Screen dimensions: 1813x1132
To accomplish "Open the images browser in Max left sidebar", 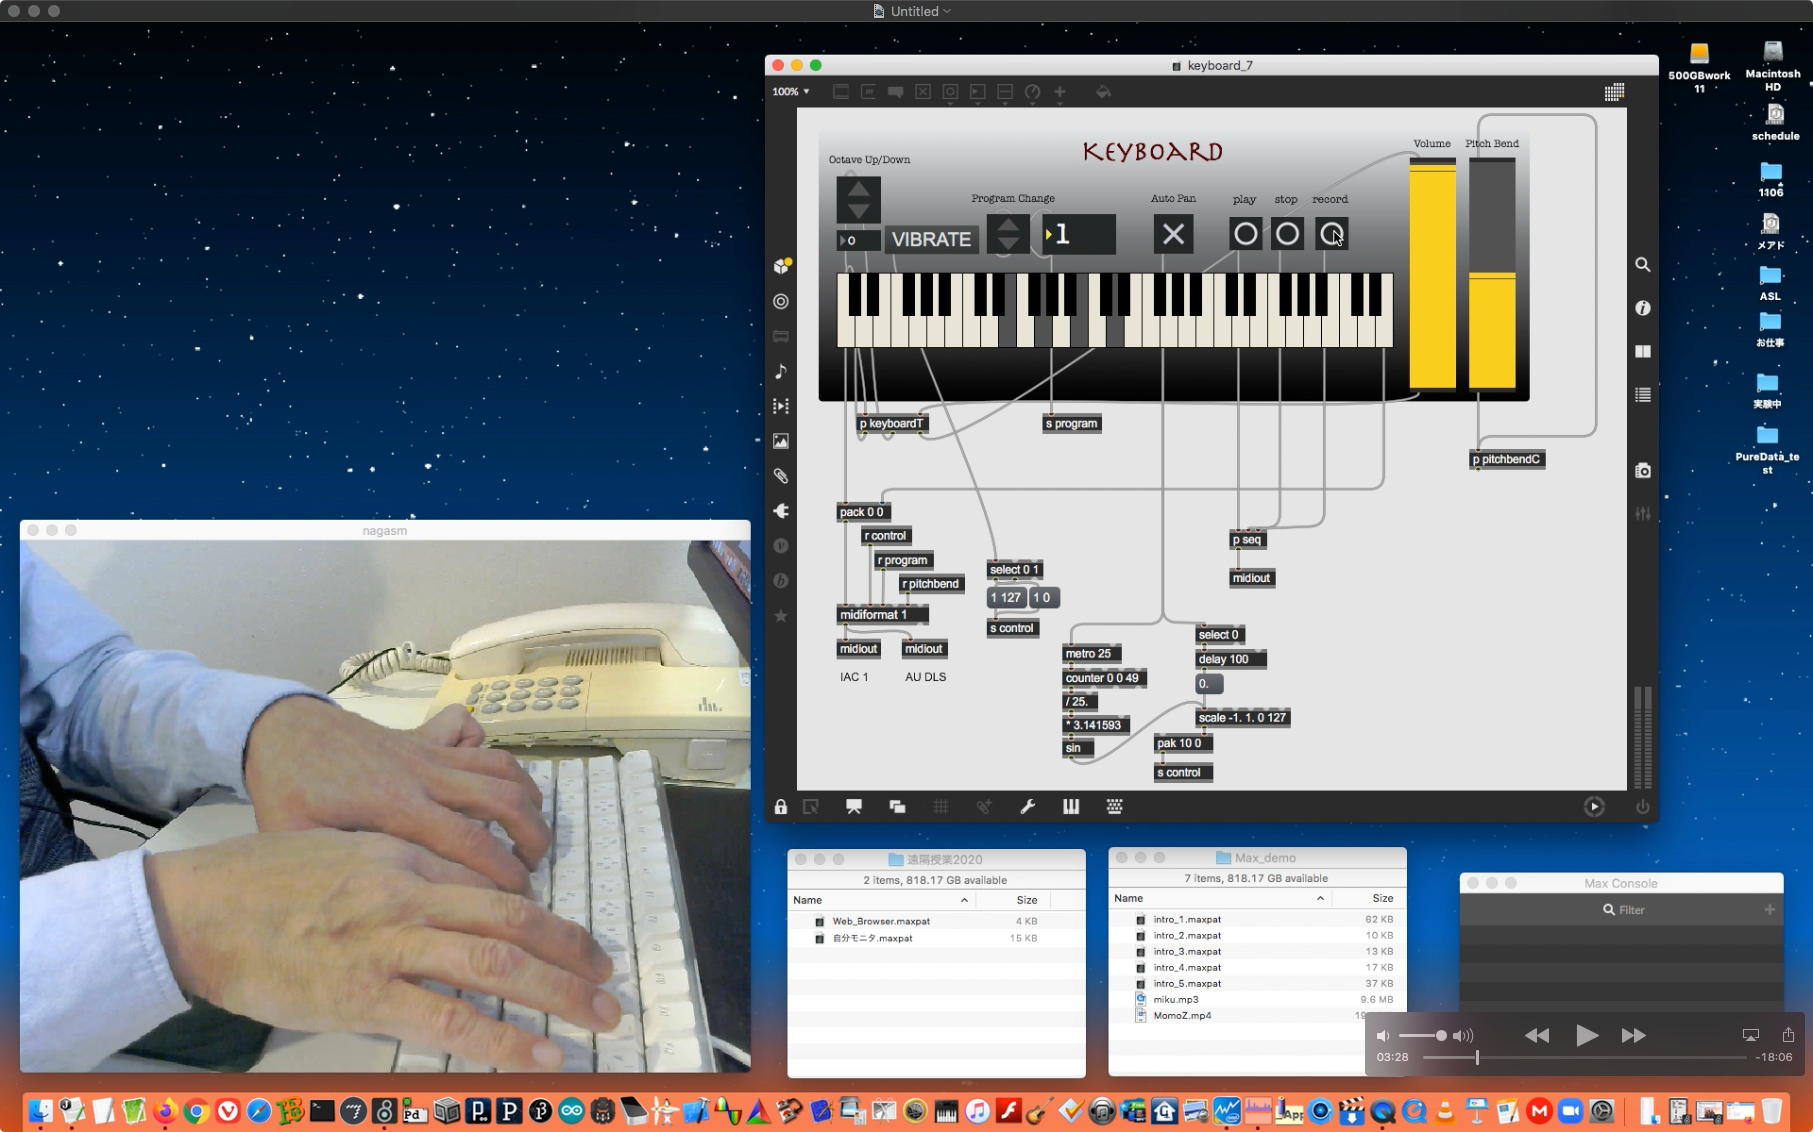I will point(781,441).
